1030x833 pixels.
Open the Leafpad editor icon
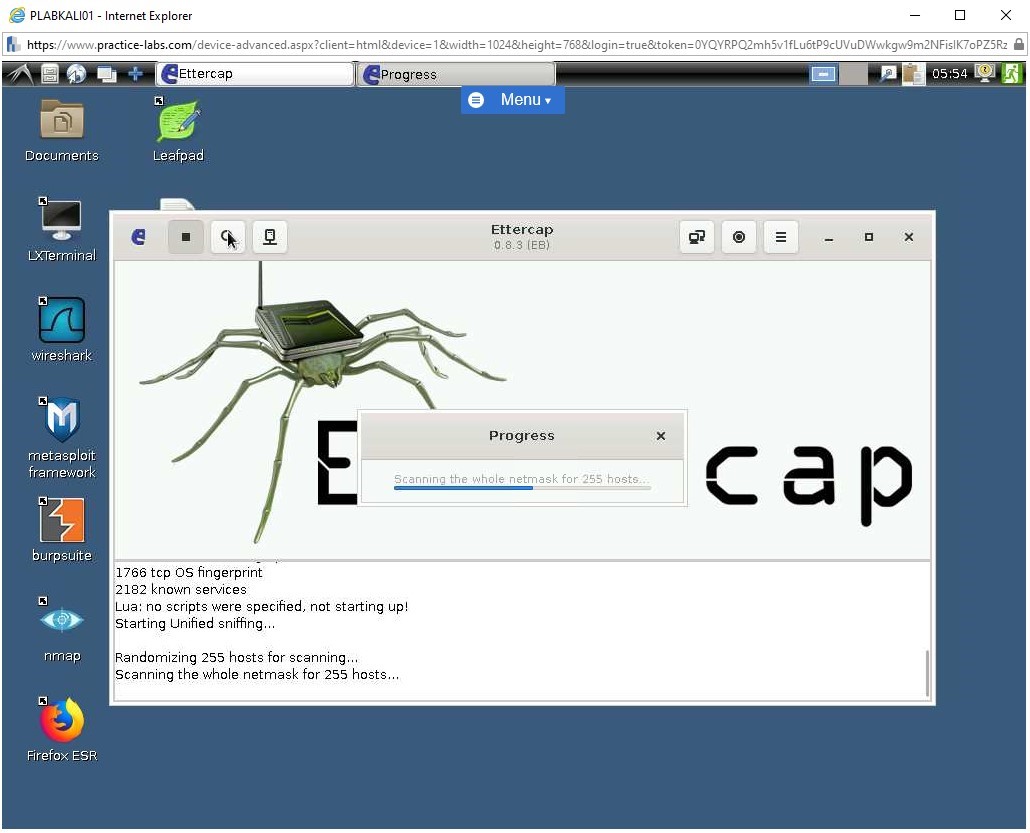pyautogui.click(x=178, y=123)
